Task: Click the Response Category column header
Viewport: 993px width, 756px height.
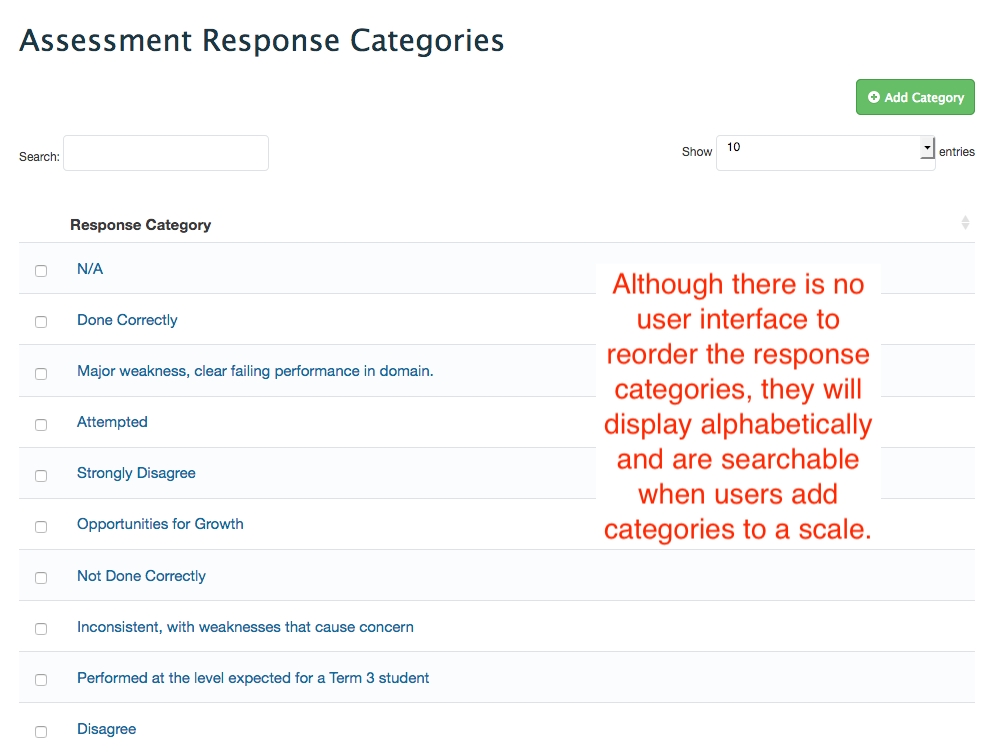Action: click(141, 225)
